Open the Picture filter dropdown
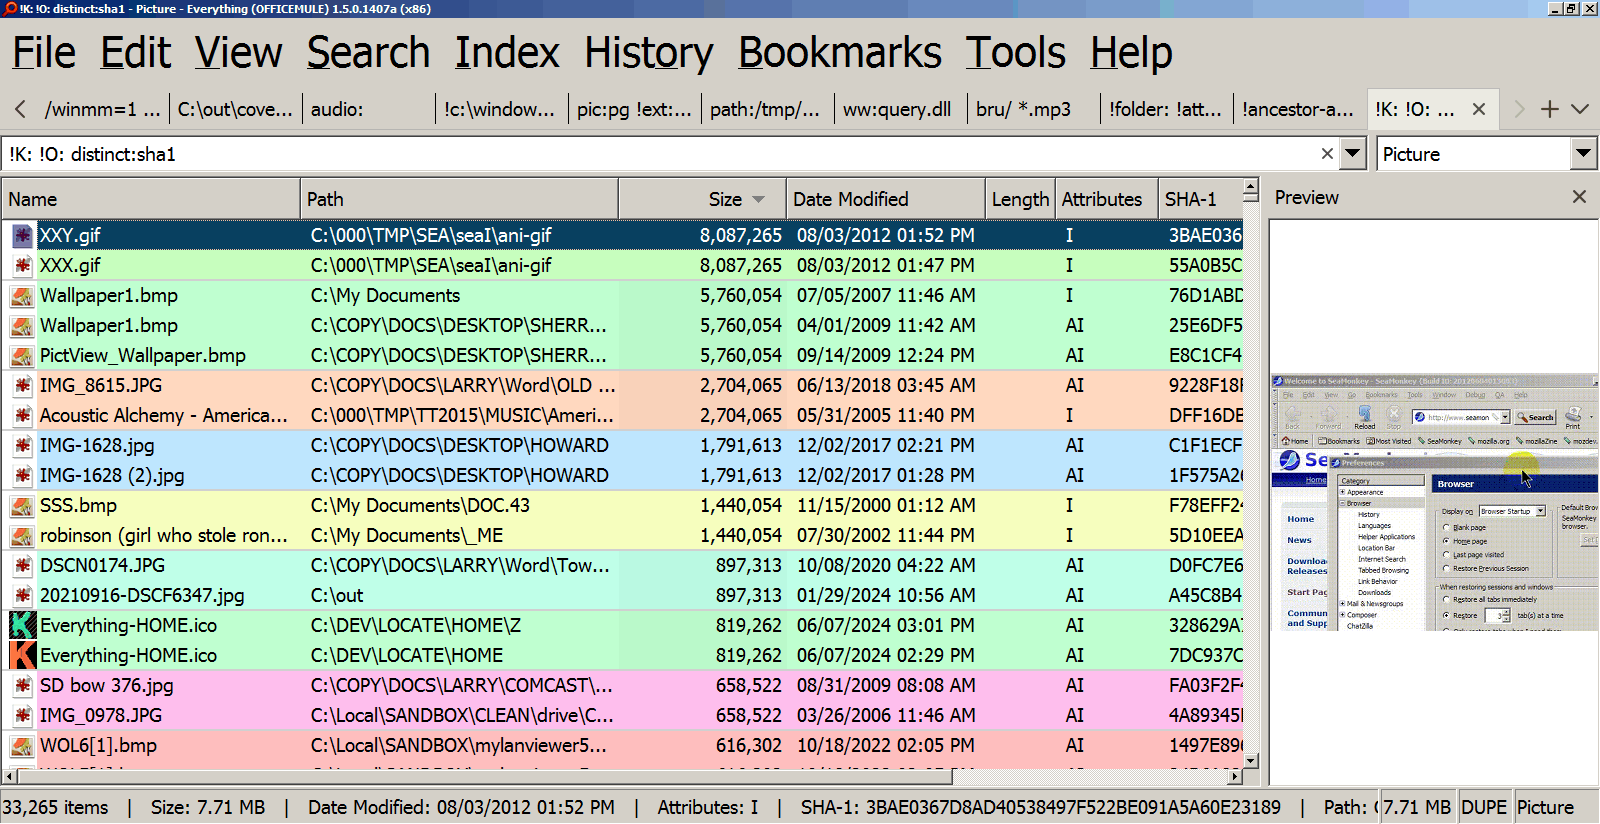 1583,154
